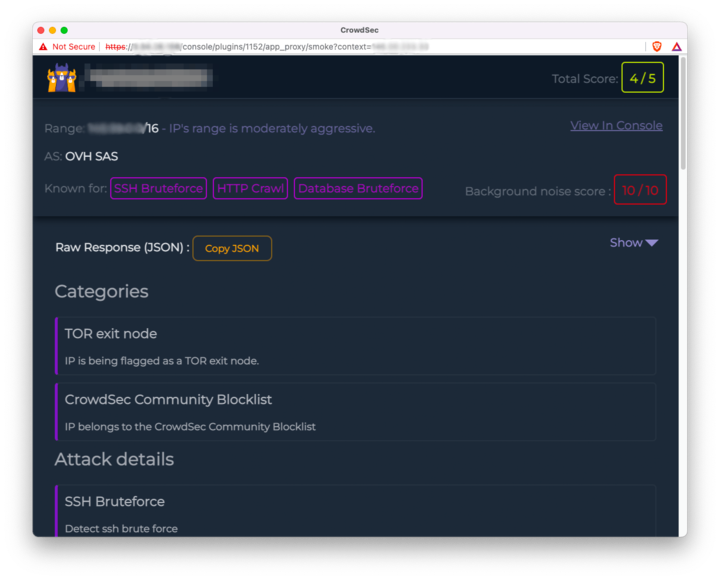Screen dimensions: 720x580
Task: Click the CrowdSec Community Blocklist card
Action: (x=355, y=412)
